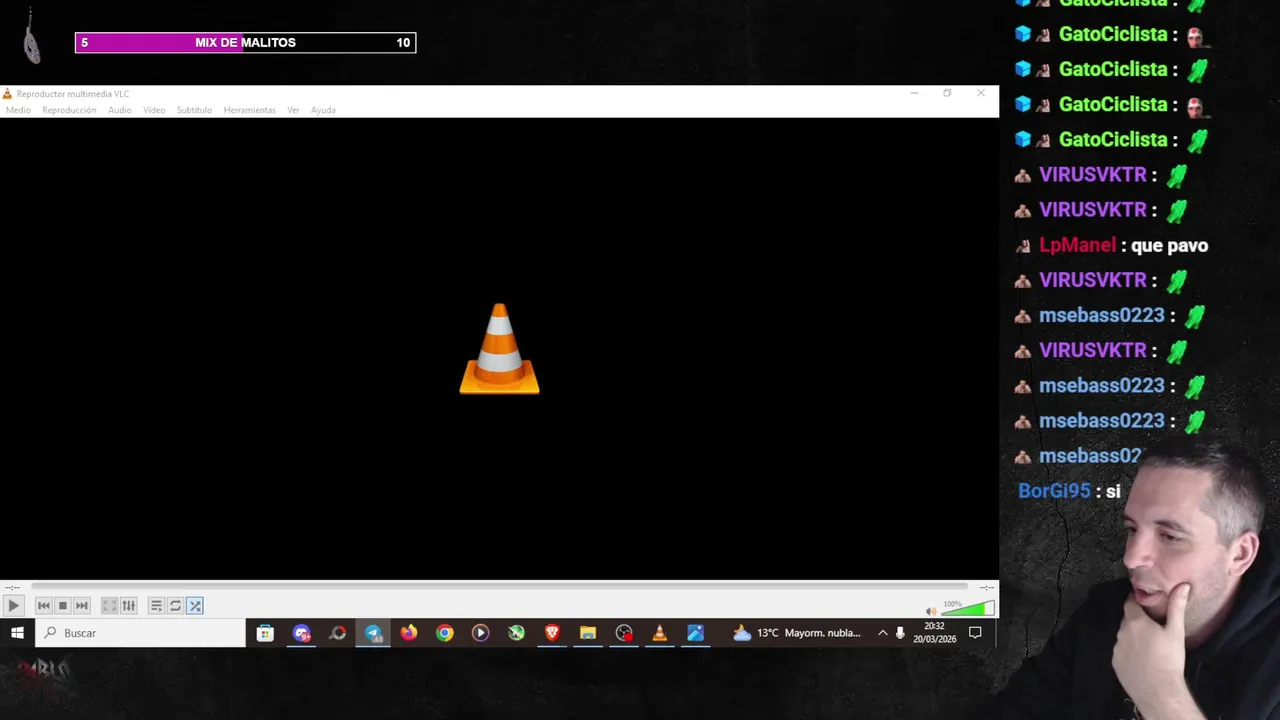Screen dimensions: 1280x720
Task: Click the large VLC cone in video area
Action: click(x=499, y=349)
